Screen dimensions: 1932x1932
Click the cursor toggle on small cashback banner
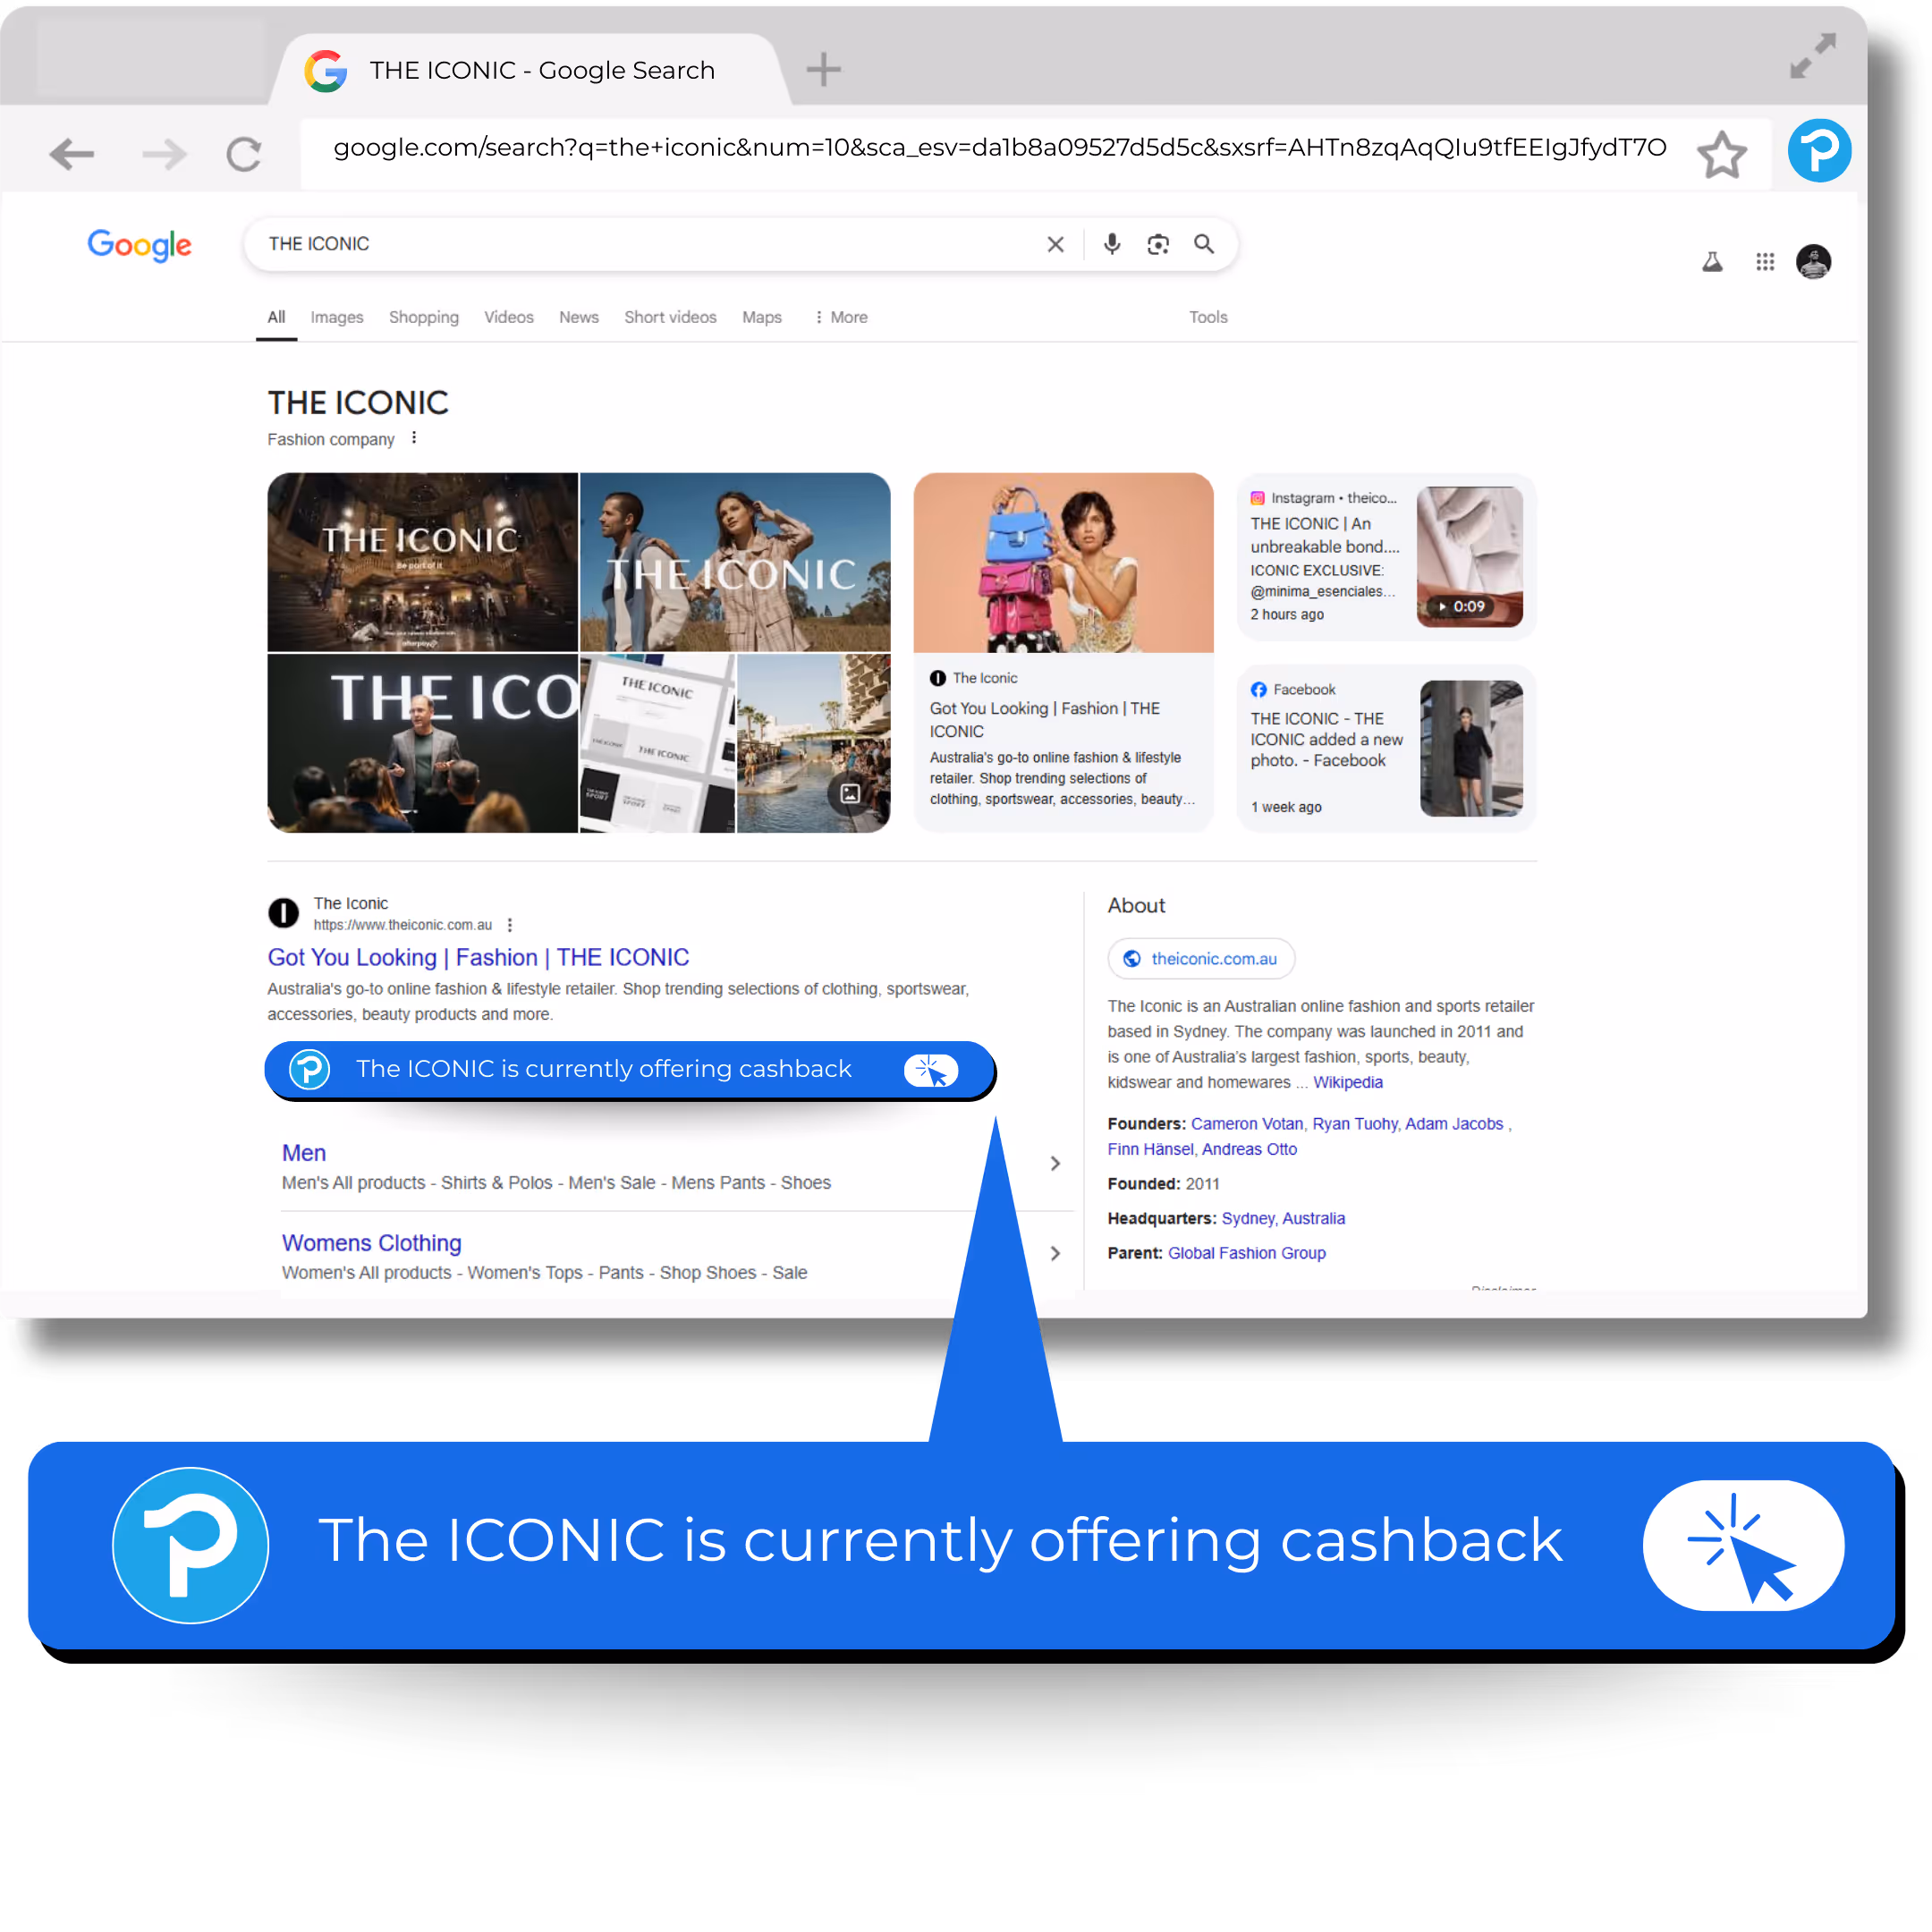pos(931,1069)
